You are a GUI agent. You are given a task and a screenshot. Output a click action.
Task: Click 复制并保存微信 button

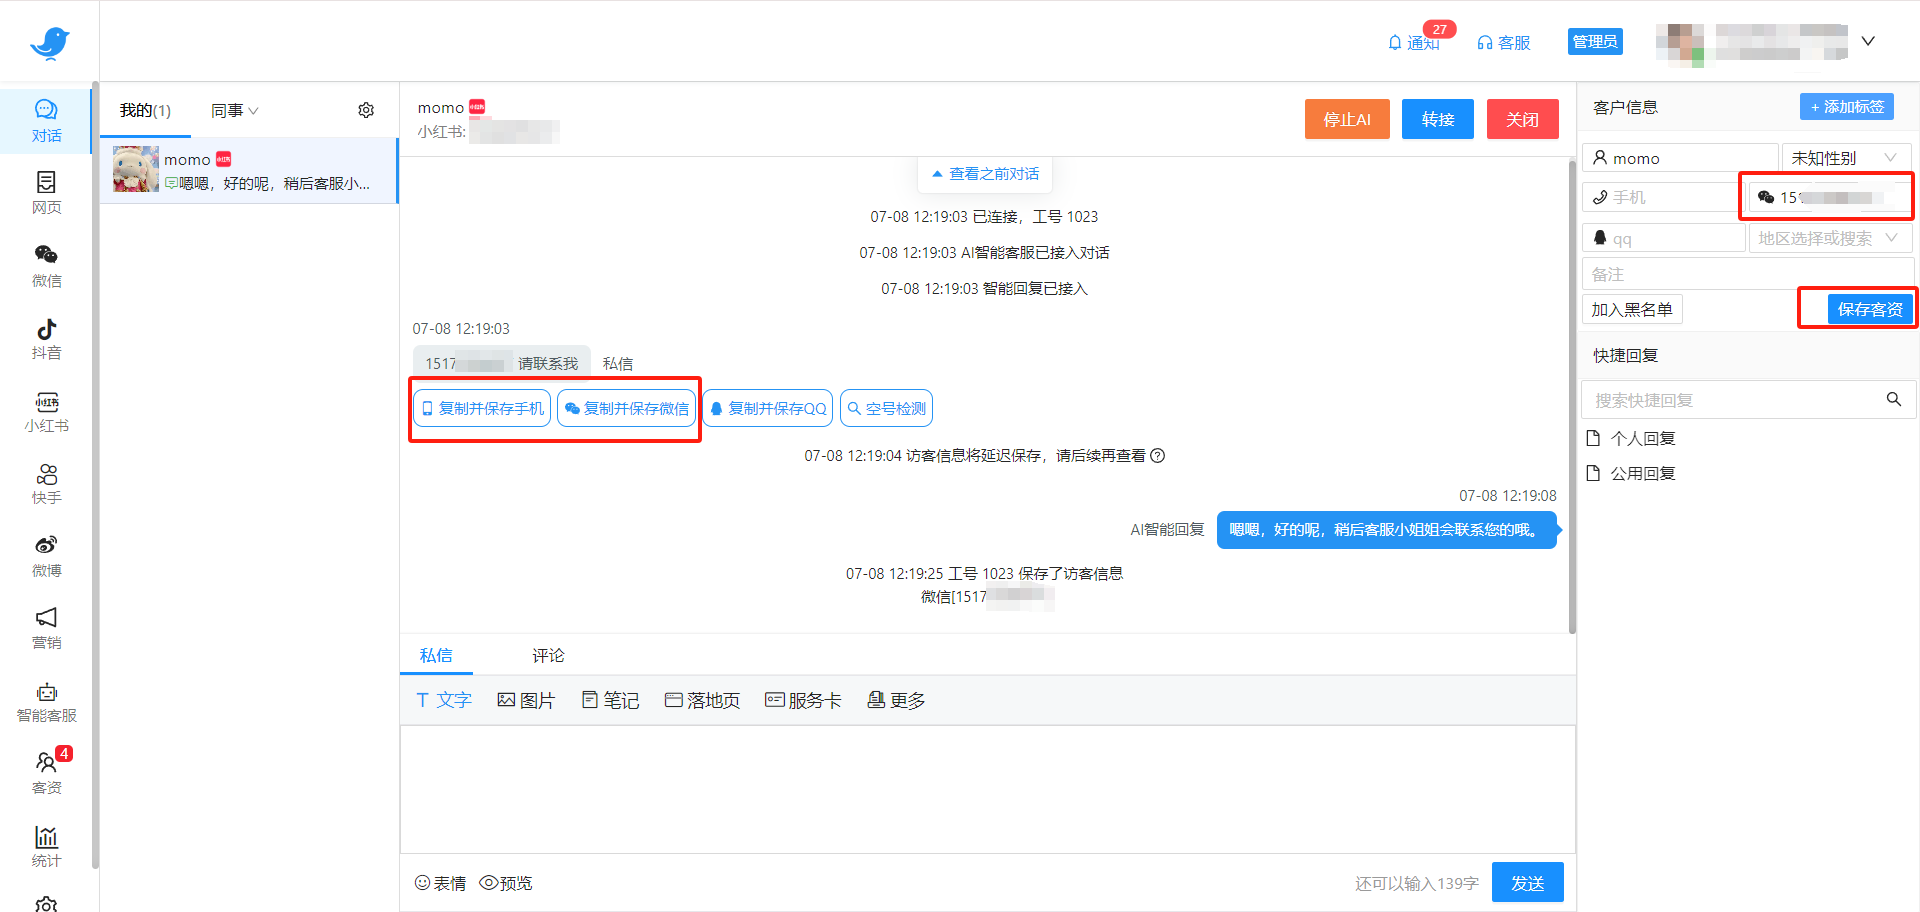(627, 409)
